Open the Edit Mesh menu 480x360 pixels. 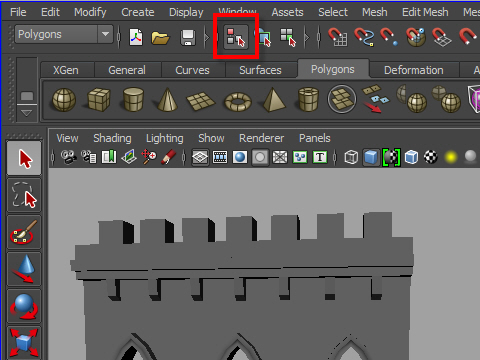pyautogui.click(x=425, y=12)
